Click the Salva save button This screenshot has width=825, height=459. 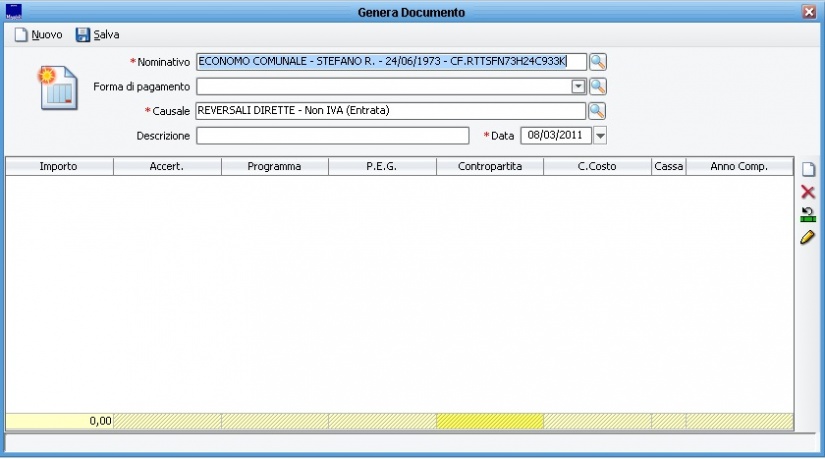point(97,35)
